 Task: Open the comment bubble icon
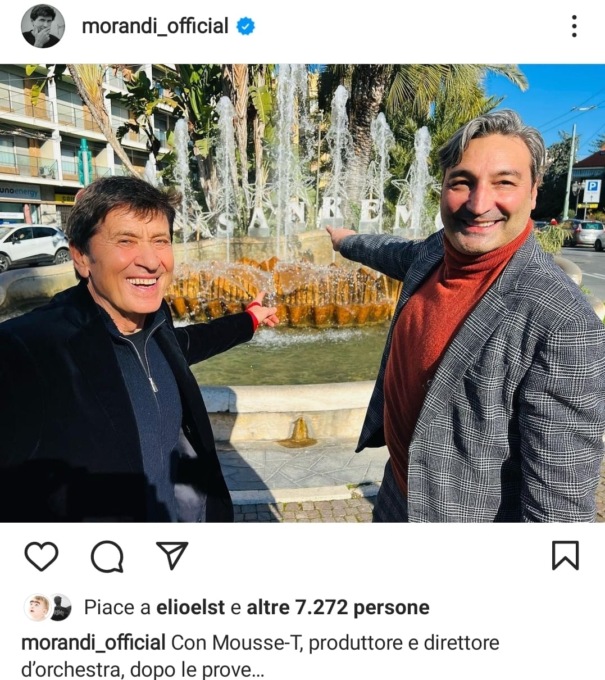click(107, 556)
